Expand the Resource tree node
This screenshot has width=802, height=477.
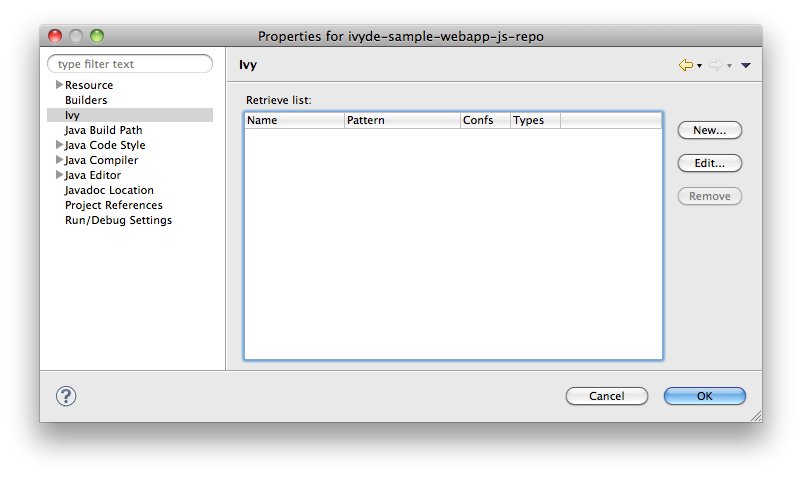59,85
